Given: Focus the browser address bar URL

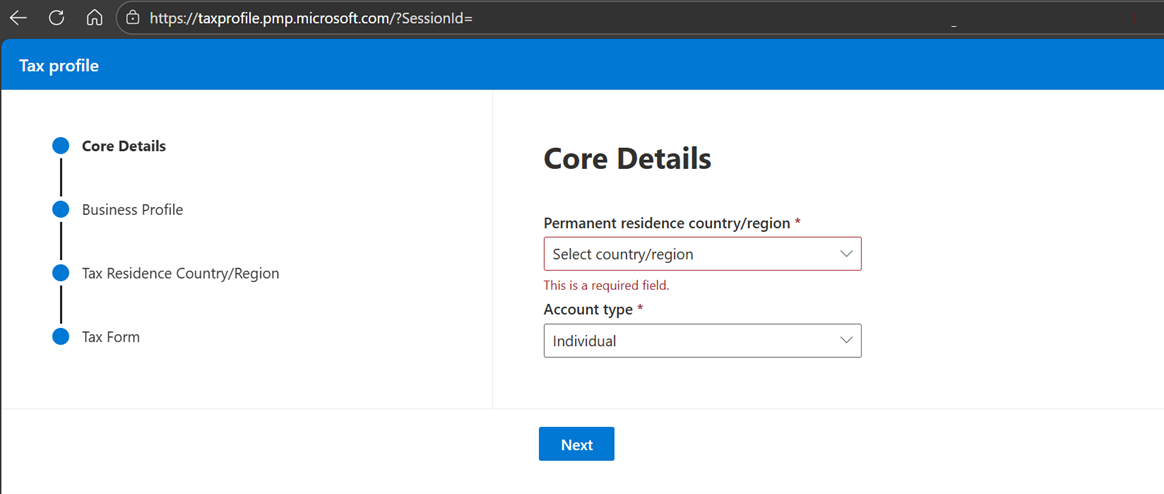Looking at the screenshot, I should 310,18.
